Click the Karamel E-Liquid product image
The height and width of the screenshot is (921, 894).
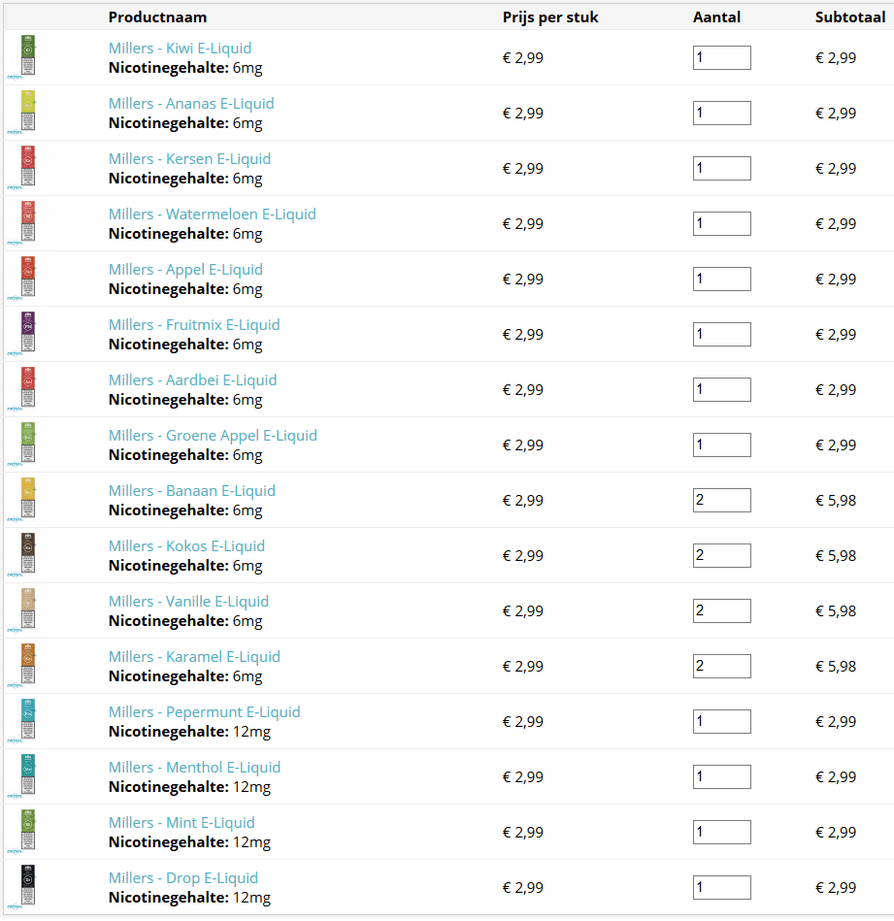pyautogui.click(x=27, y=663)
